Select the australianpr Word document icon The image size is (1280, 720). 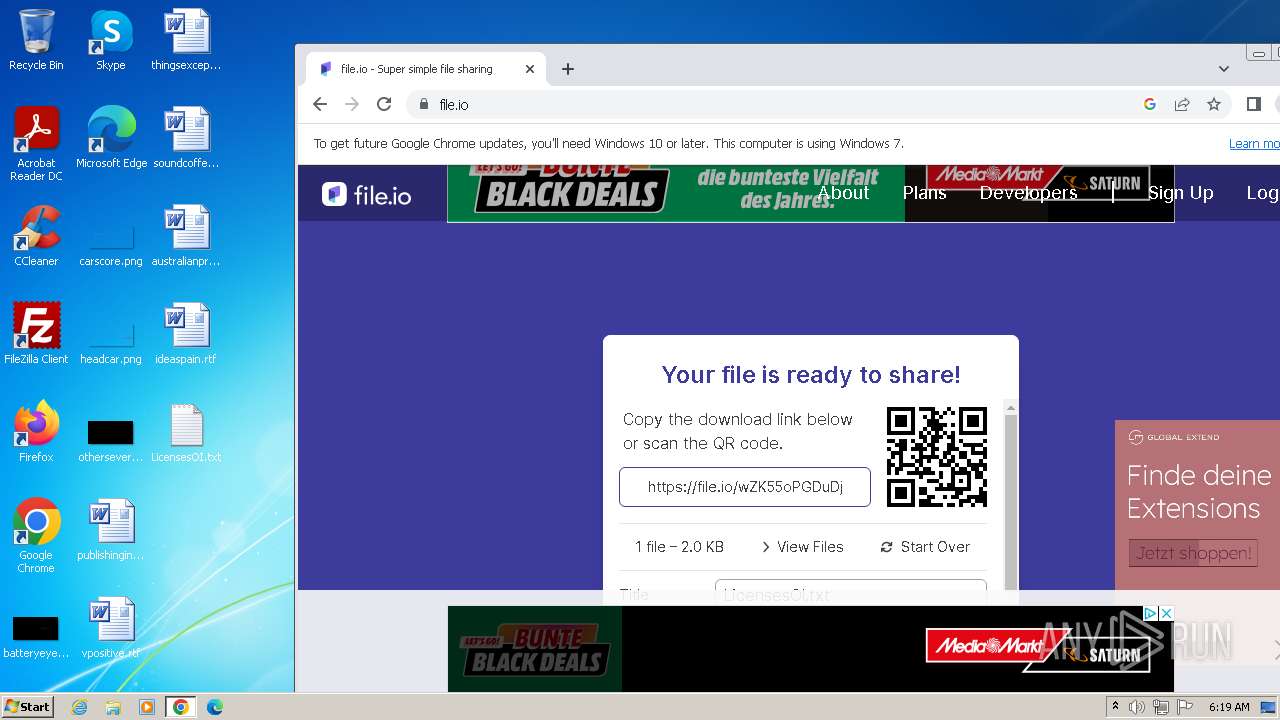[x=186, y=236]
